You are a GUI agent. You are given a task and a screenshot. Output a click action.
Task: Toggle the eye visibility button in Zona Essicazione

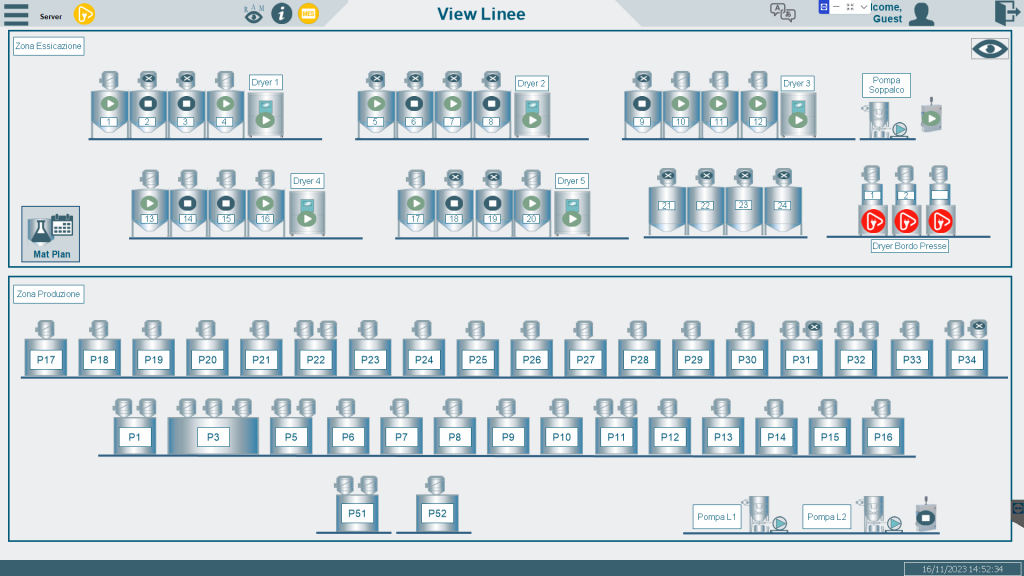[x=989, y=49]
